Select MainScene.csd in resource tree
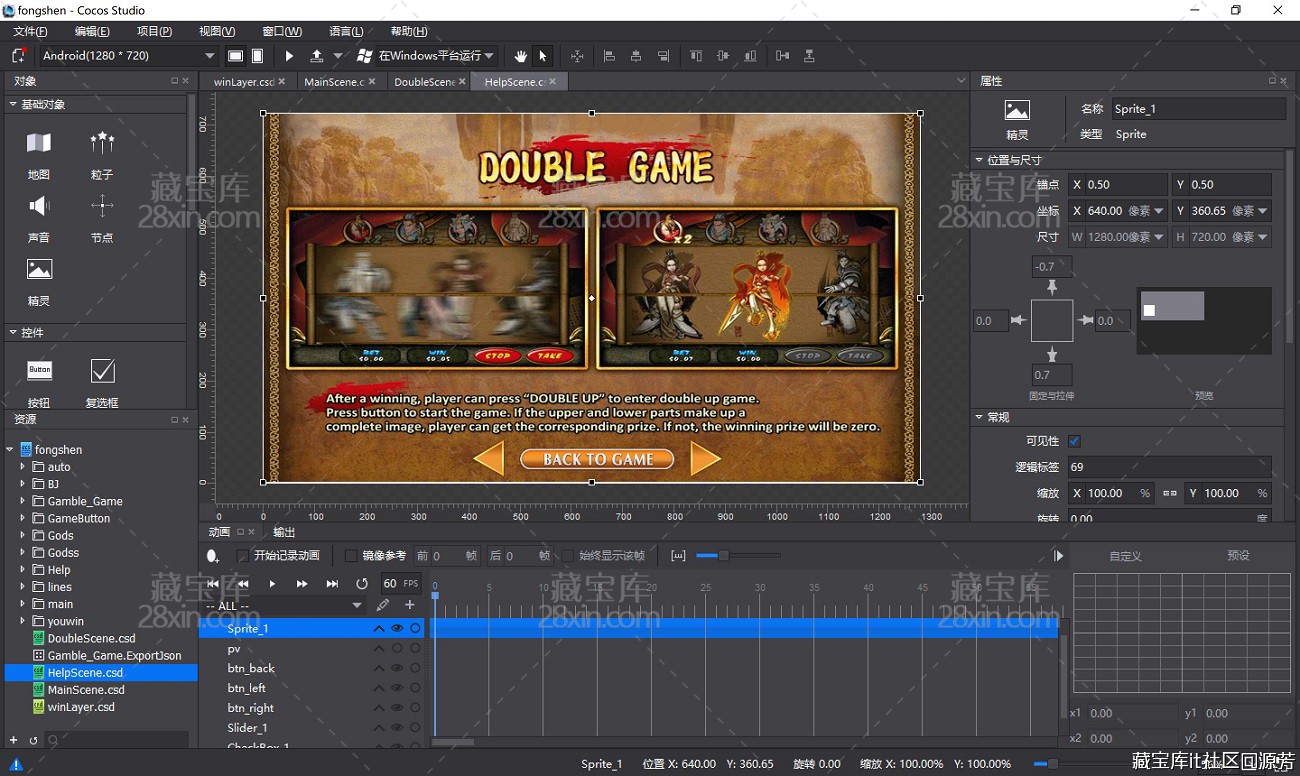 pos(86,690)
